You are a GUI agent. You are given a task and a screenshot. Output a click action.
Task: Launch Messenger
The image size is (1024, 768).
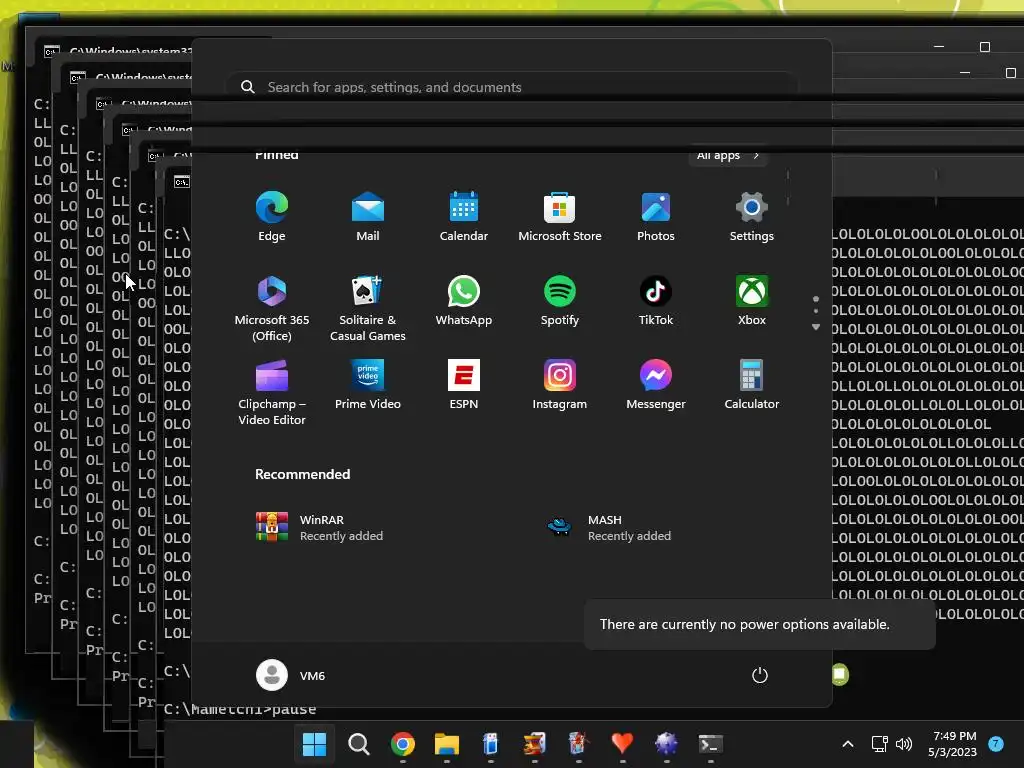coord(656,385)
